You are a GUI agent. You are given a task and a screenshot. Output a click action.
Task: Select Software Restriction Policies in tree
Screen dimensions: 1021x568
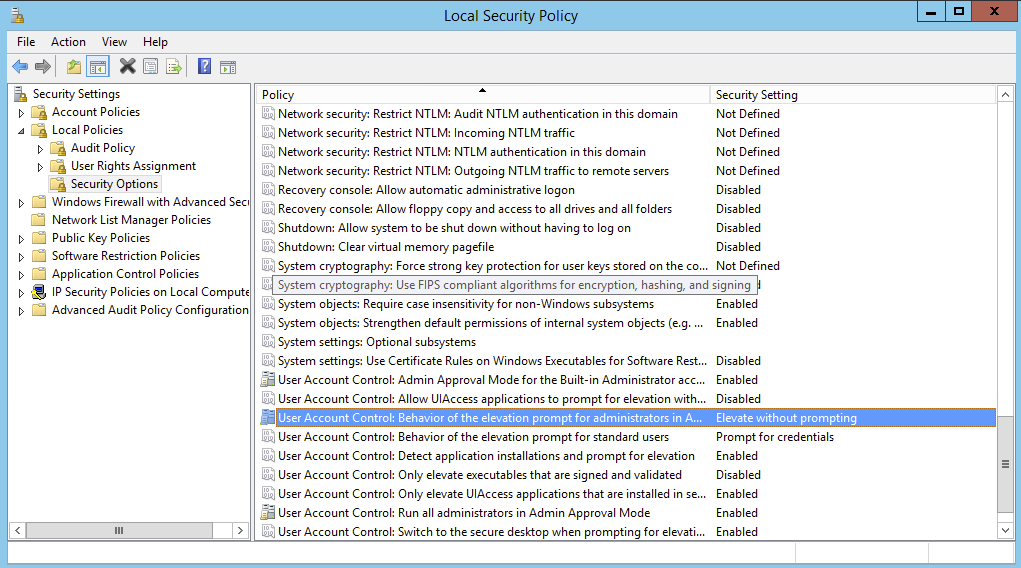point(125,256)
